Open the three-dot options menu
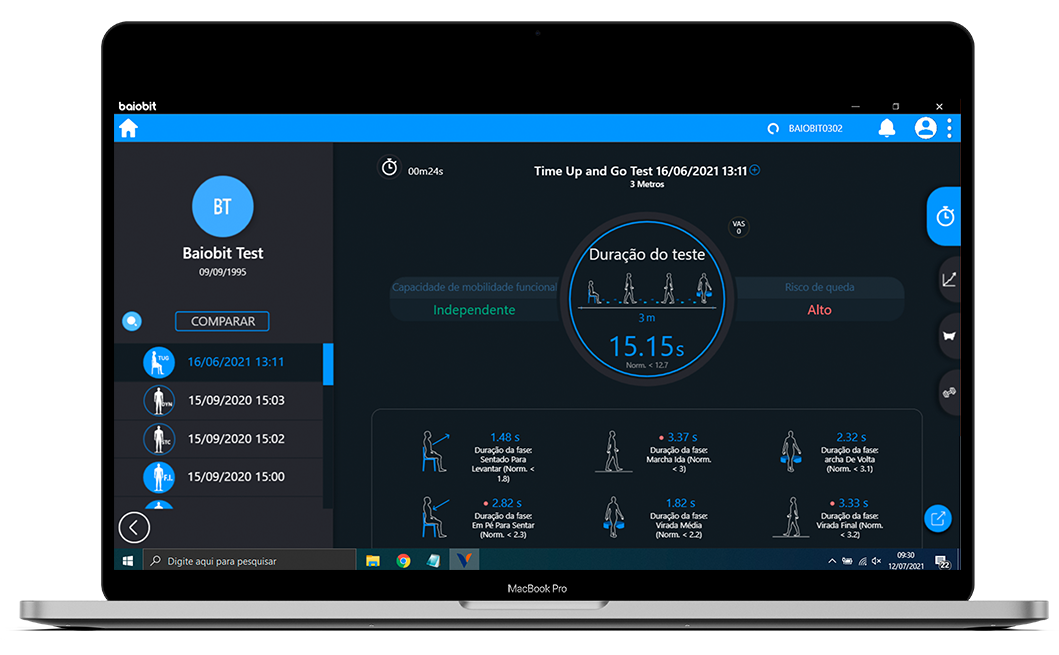 949,128
